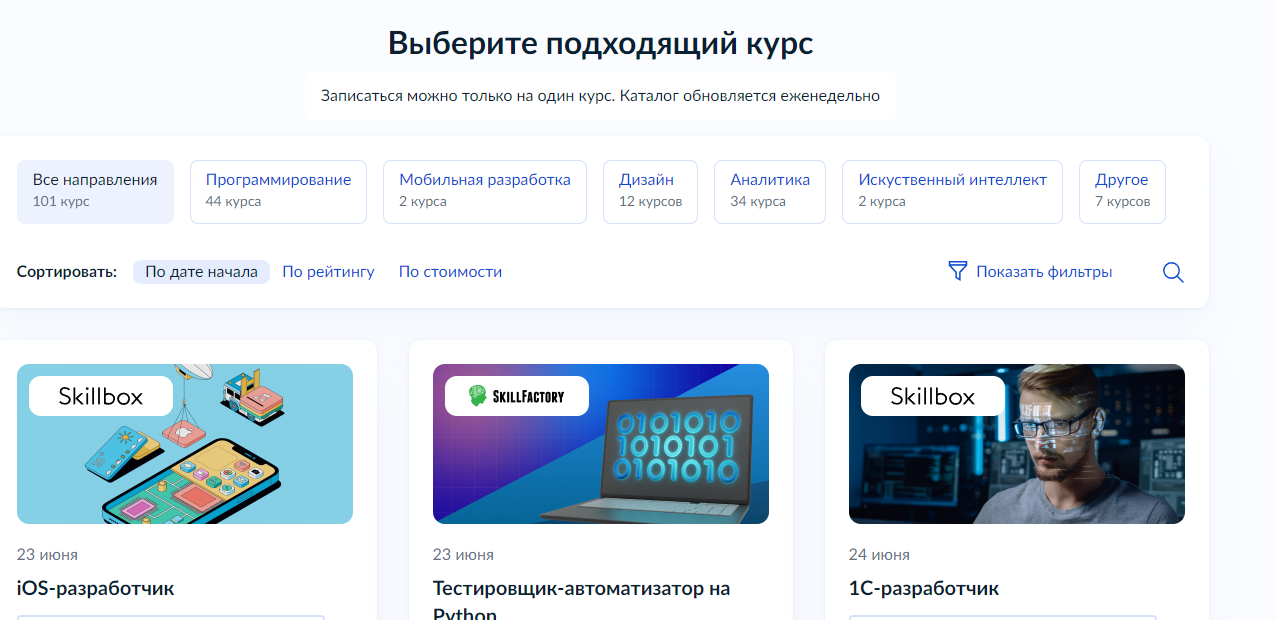The height and width of the screenshot is (620, 1277).
Task: Switch to the Программирование category
Action: coord(278,191)
